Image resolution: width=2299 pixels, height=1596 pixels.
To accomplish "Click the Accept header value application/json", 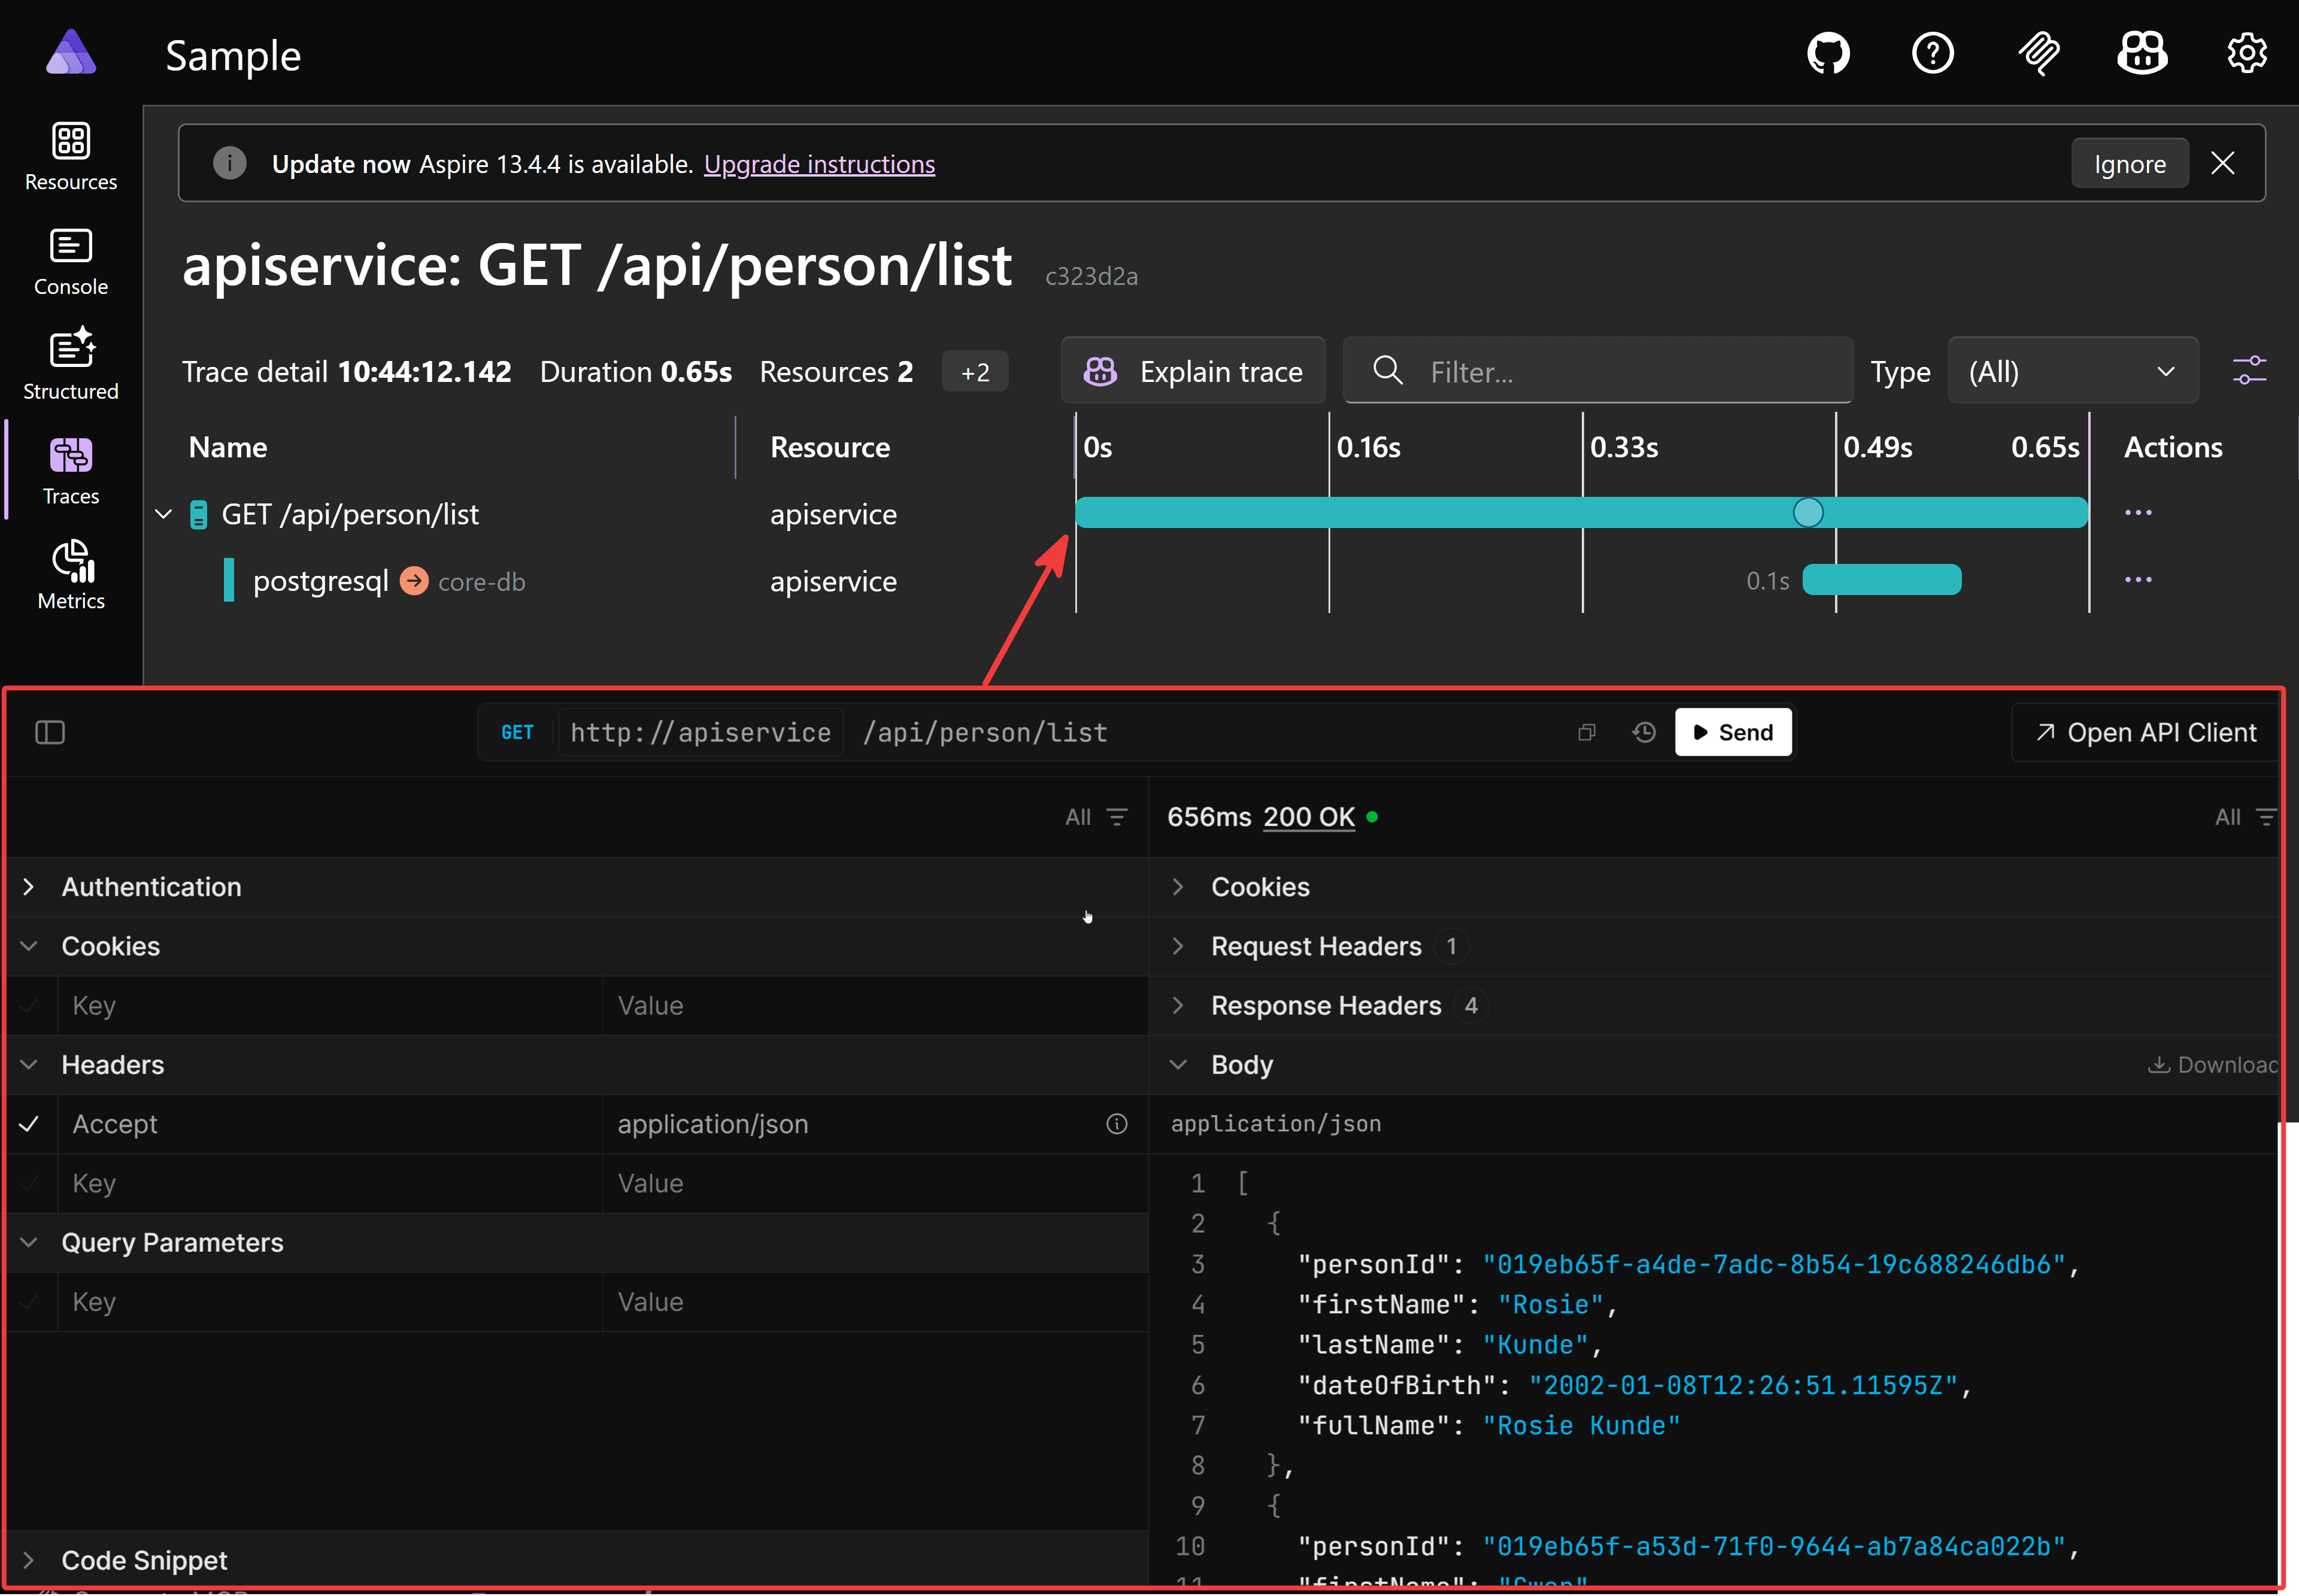I will coord(713,1124).
